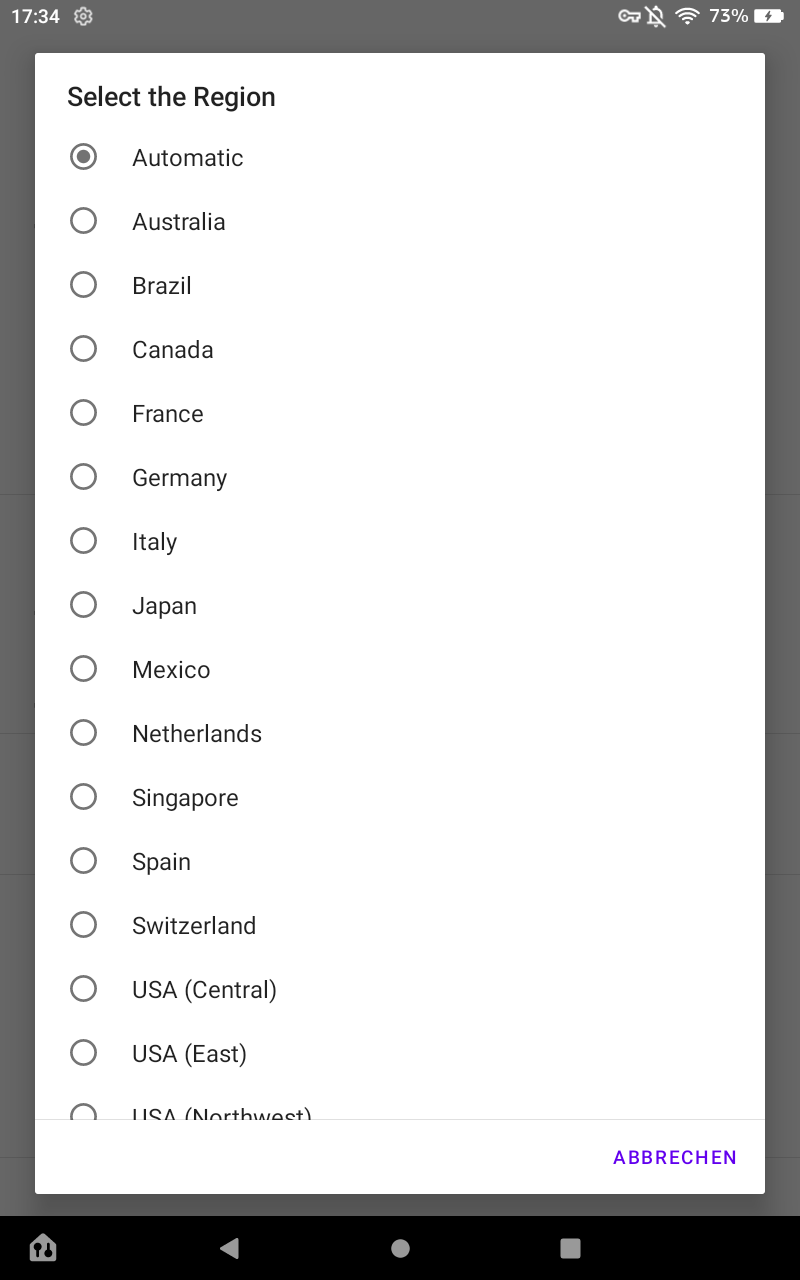Tap the muted notifications bell icon
The height and width of the screenshot is (1280, 800).
coord(655,16)
